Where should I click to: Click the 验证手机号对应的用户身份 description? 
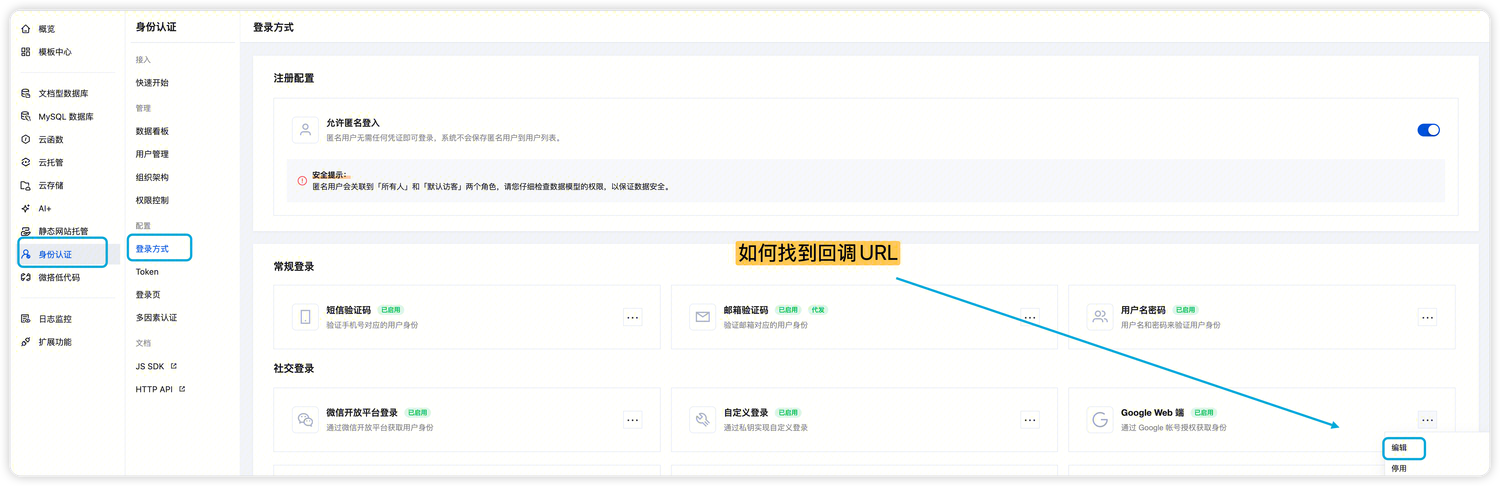click(x=373, y=325)
